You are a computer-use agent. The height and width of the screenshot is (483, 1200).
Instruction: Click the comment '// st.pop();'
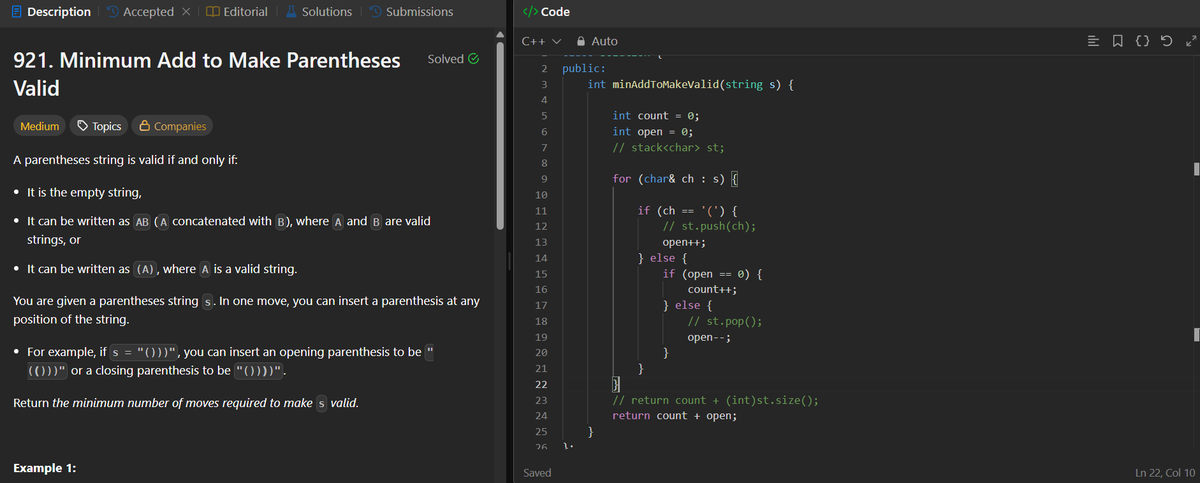coord(725,321)
